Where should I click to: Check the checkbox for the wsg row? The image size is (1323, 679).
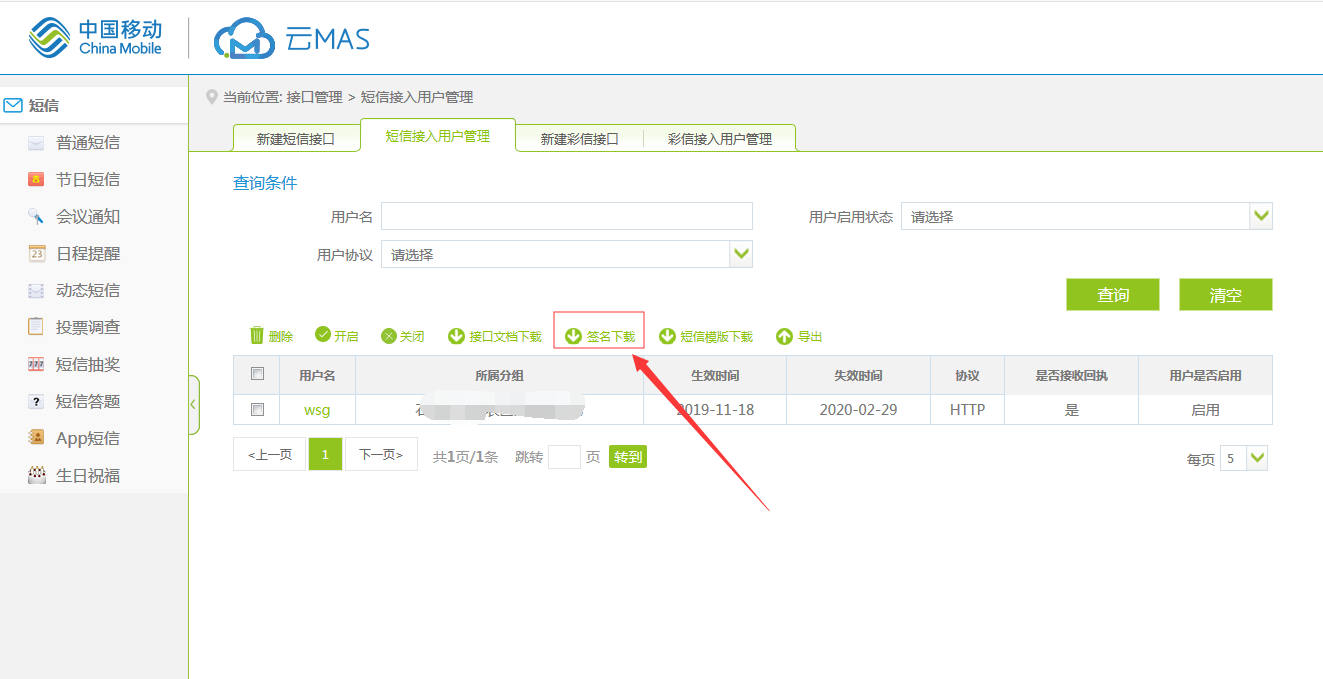pyautogui.click(x=258, y=410)
